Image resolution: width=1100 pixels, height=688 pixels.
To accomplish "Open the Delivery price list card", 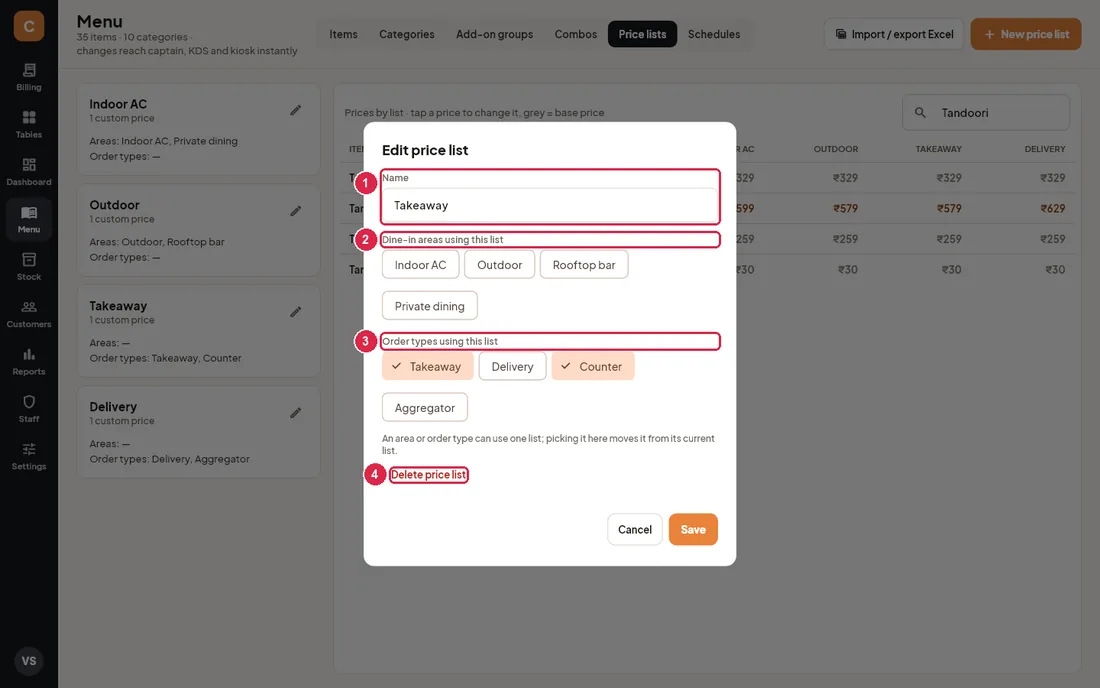I will click(199, 432).
